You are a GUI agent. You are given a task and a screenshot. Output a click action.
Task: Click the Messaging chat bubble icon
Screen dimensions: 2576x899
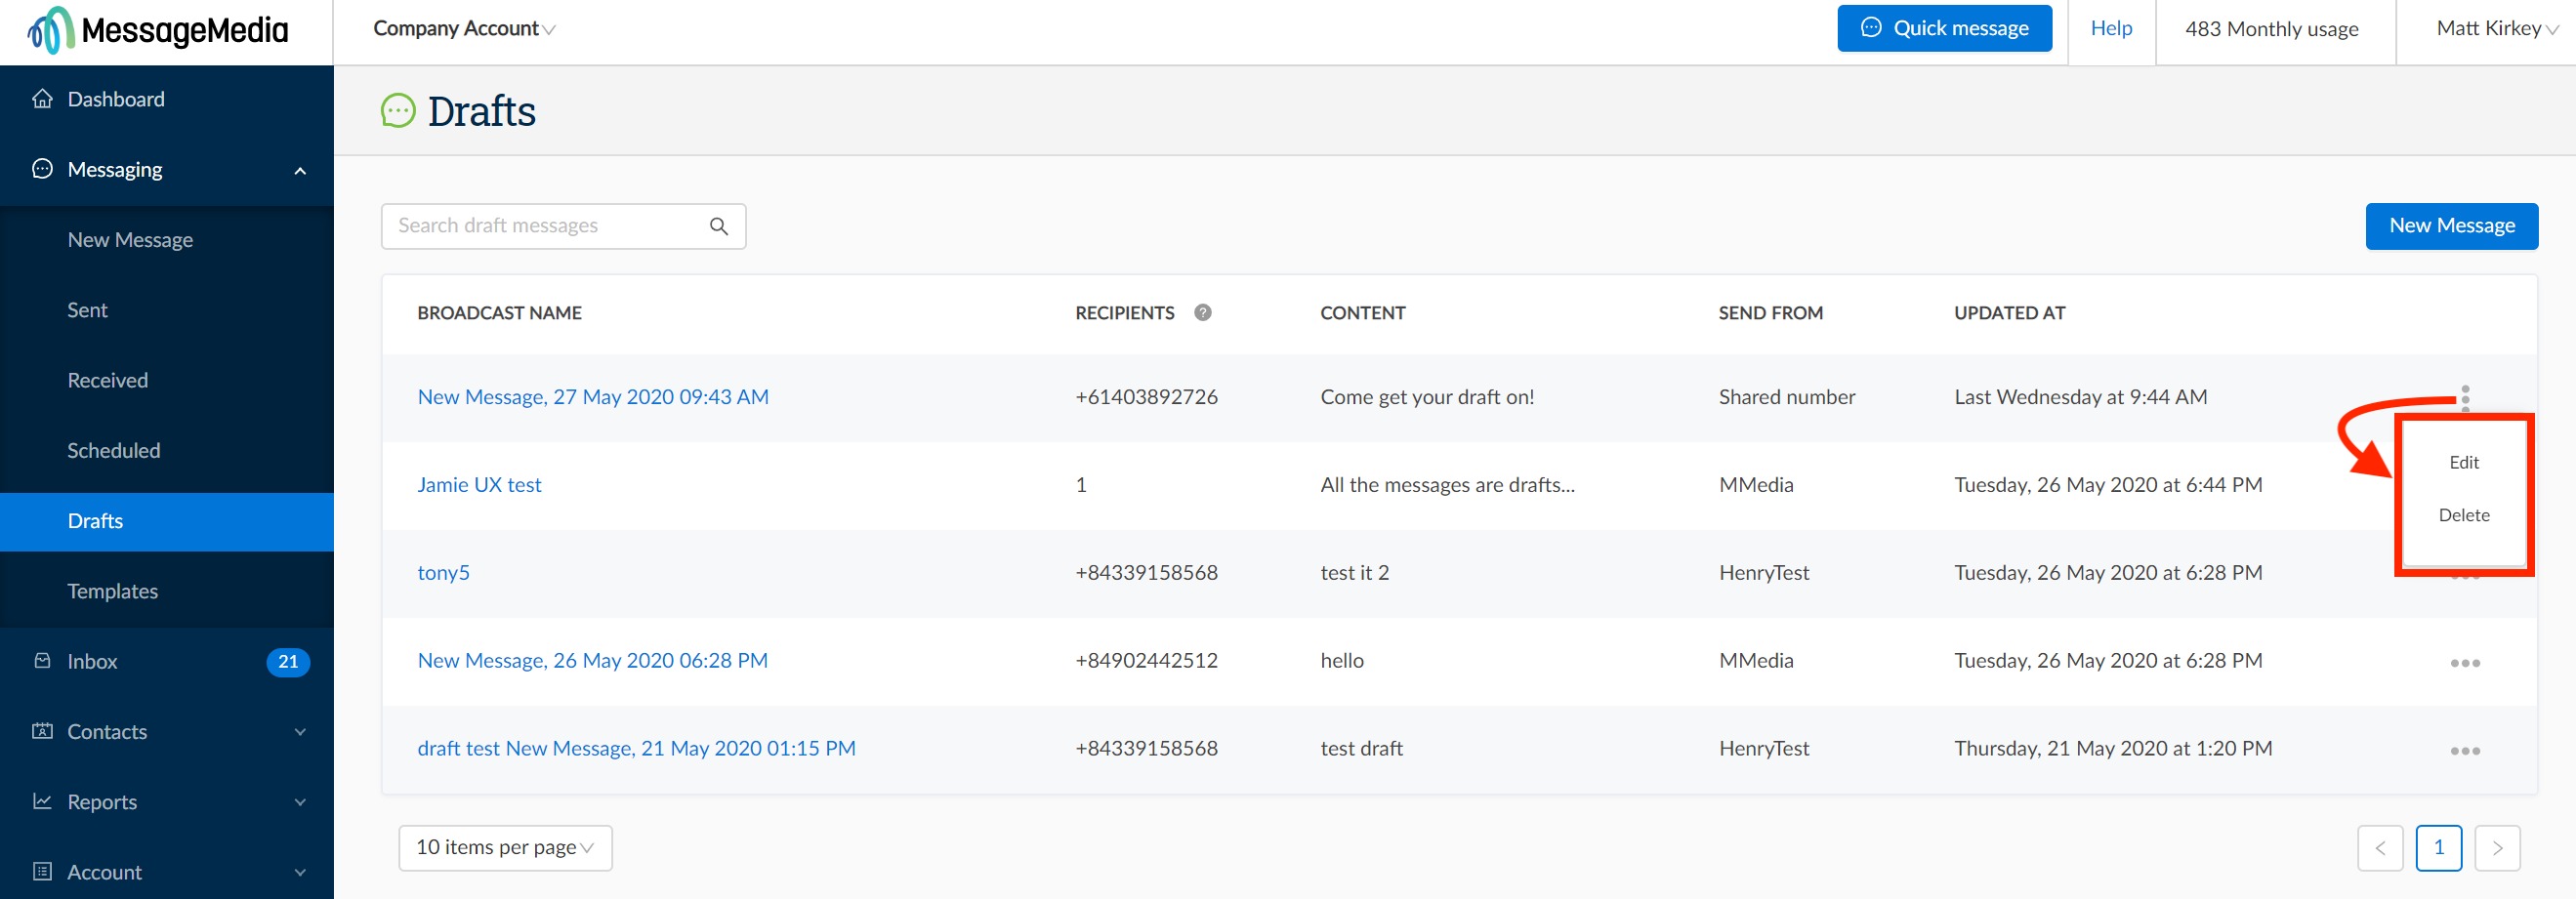tap(42, 169)
